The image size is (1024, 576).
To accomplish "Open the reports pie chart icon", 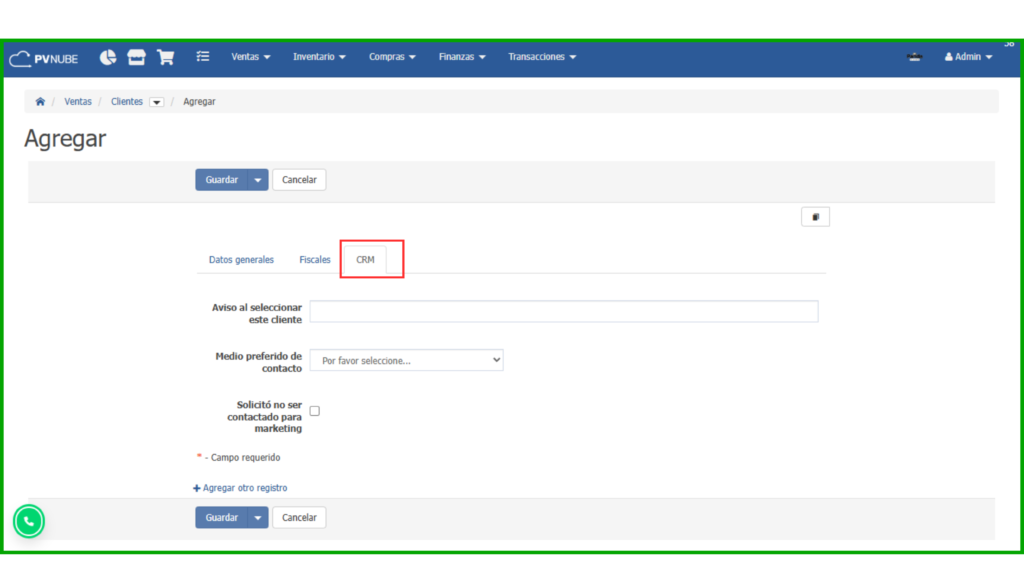I will tap(107, 57).
